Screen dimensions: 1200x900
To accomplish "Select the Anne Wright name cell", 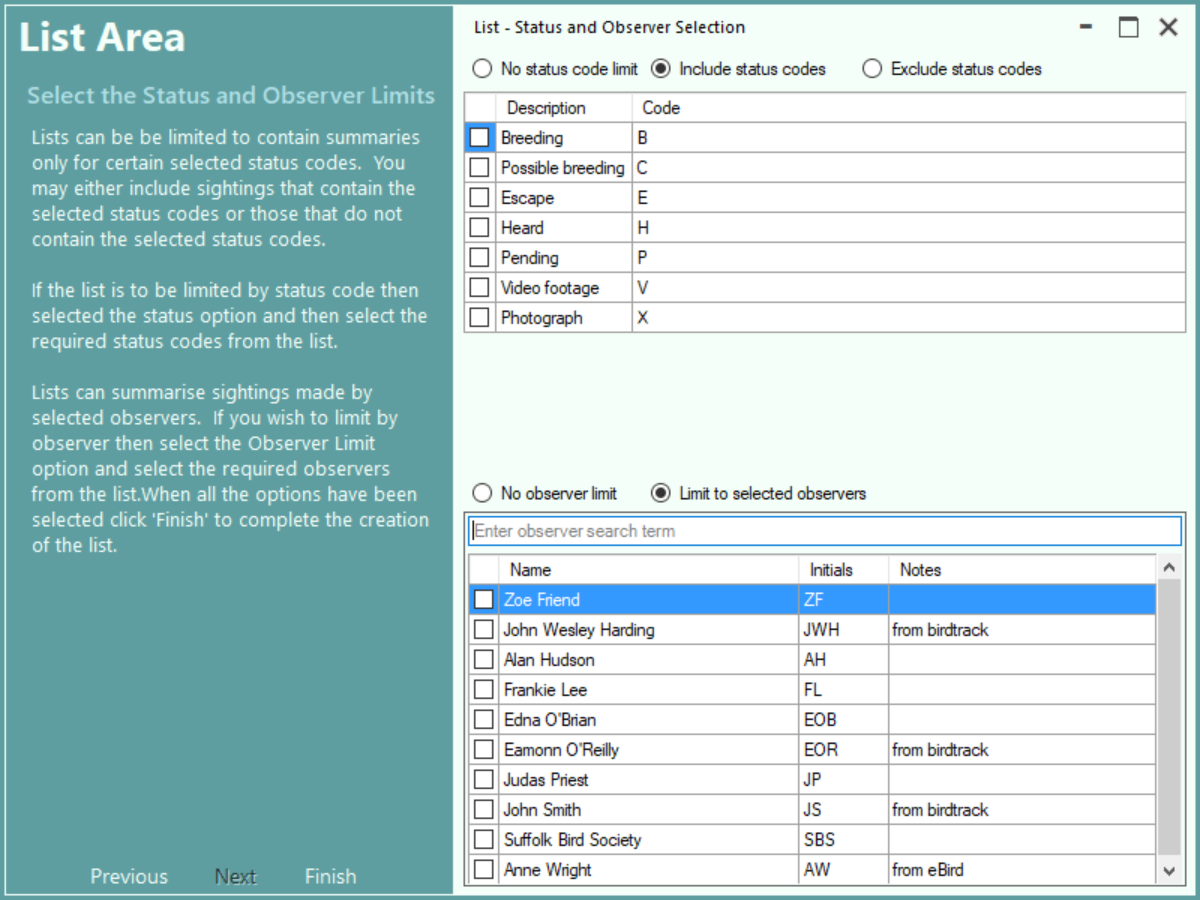I will coord(648,870).
